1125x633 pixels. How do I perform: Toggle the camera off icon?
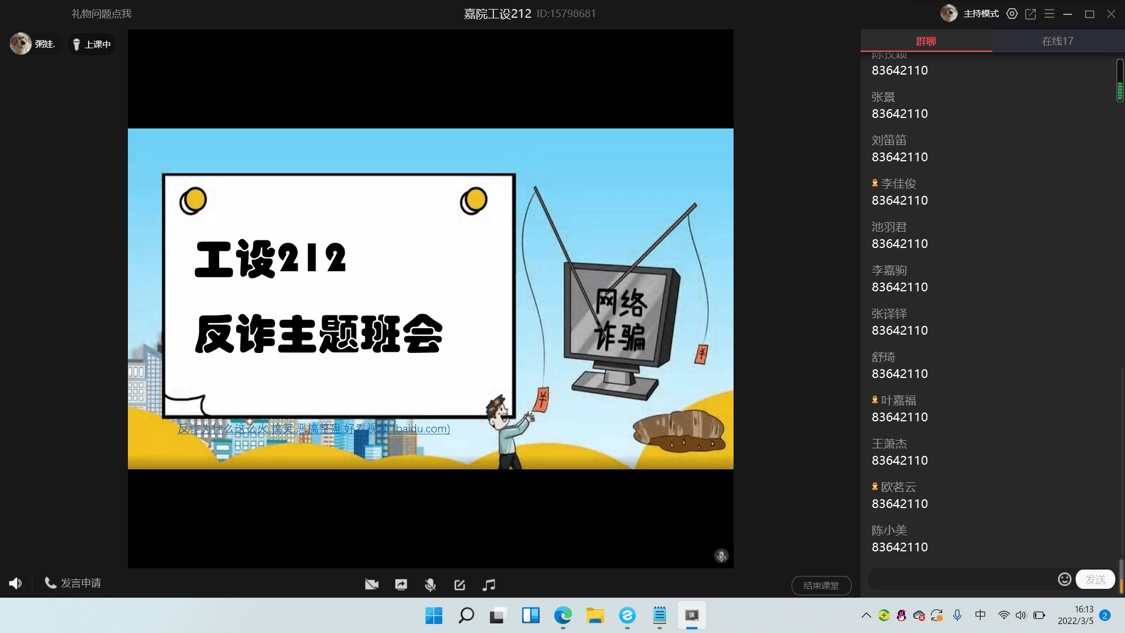(372, 585)
